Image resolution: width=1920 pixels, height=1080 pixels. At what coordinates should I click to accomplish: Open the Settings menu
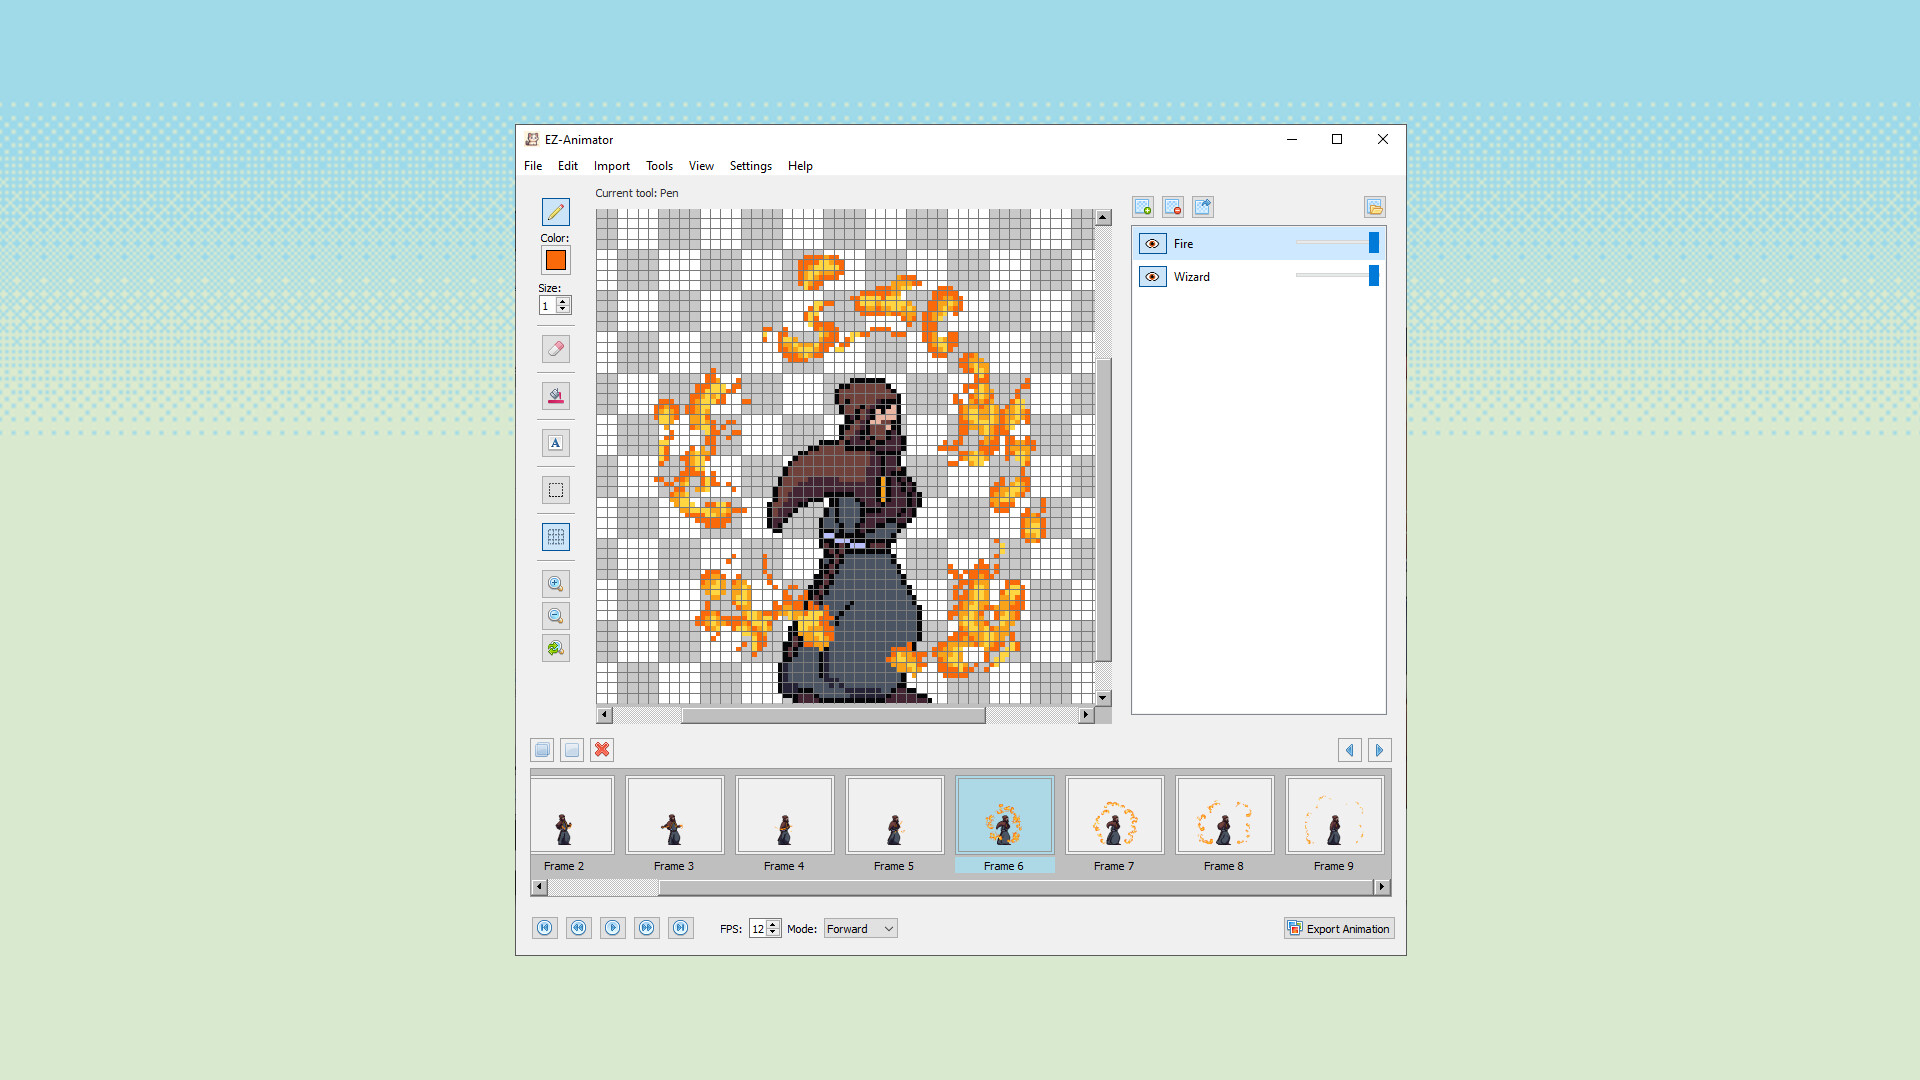coord(751,166)
